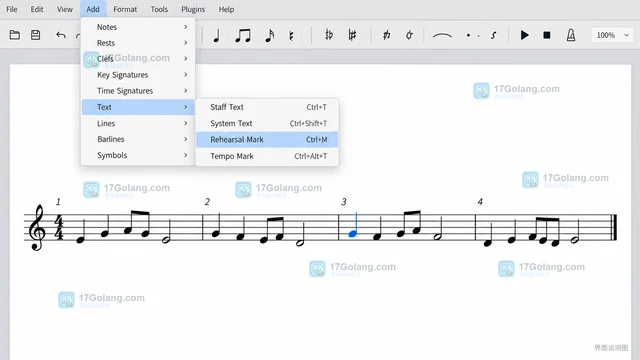Screen dimensions: 640x360
Task: Expand the Notes submenu
Action: pos(138,27)
